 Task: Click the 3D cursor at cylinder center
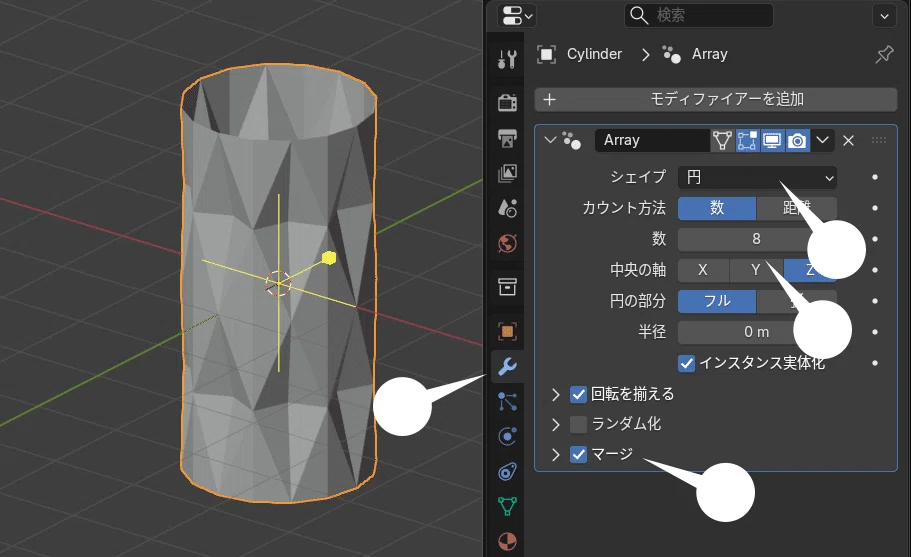[x=278, y=283]
